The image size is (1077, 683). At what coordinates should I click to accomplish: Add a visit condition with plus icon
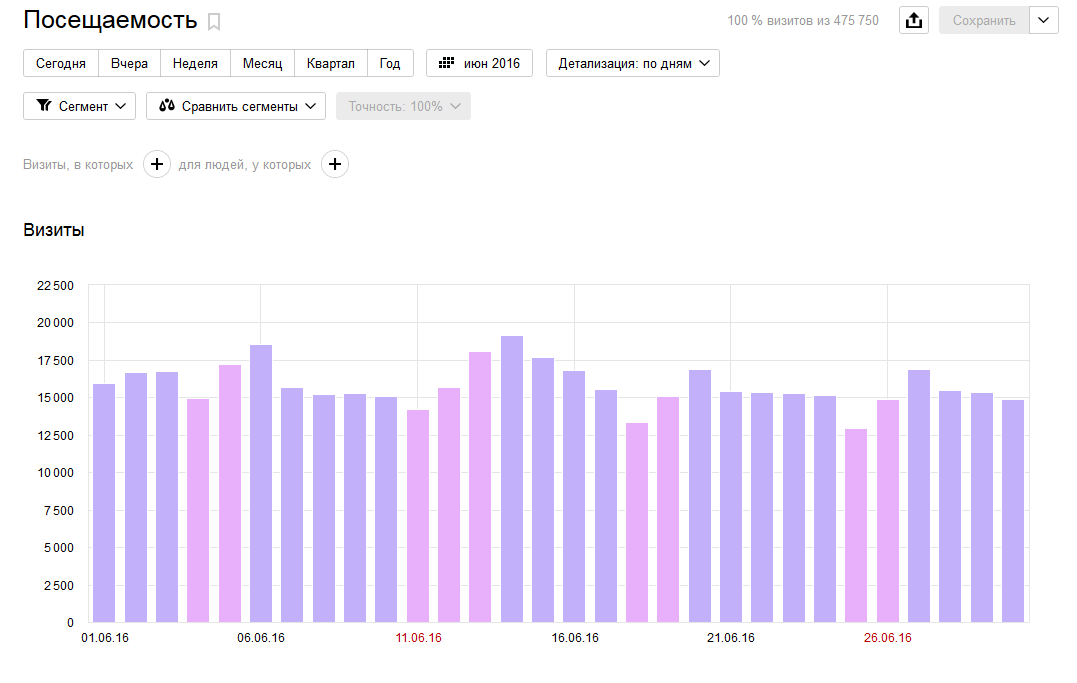[x=157, y=165]
